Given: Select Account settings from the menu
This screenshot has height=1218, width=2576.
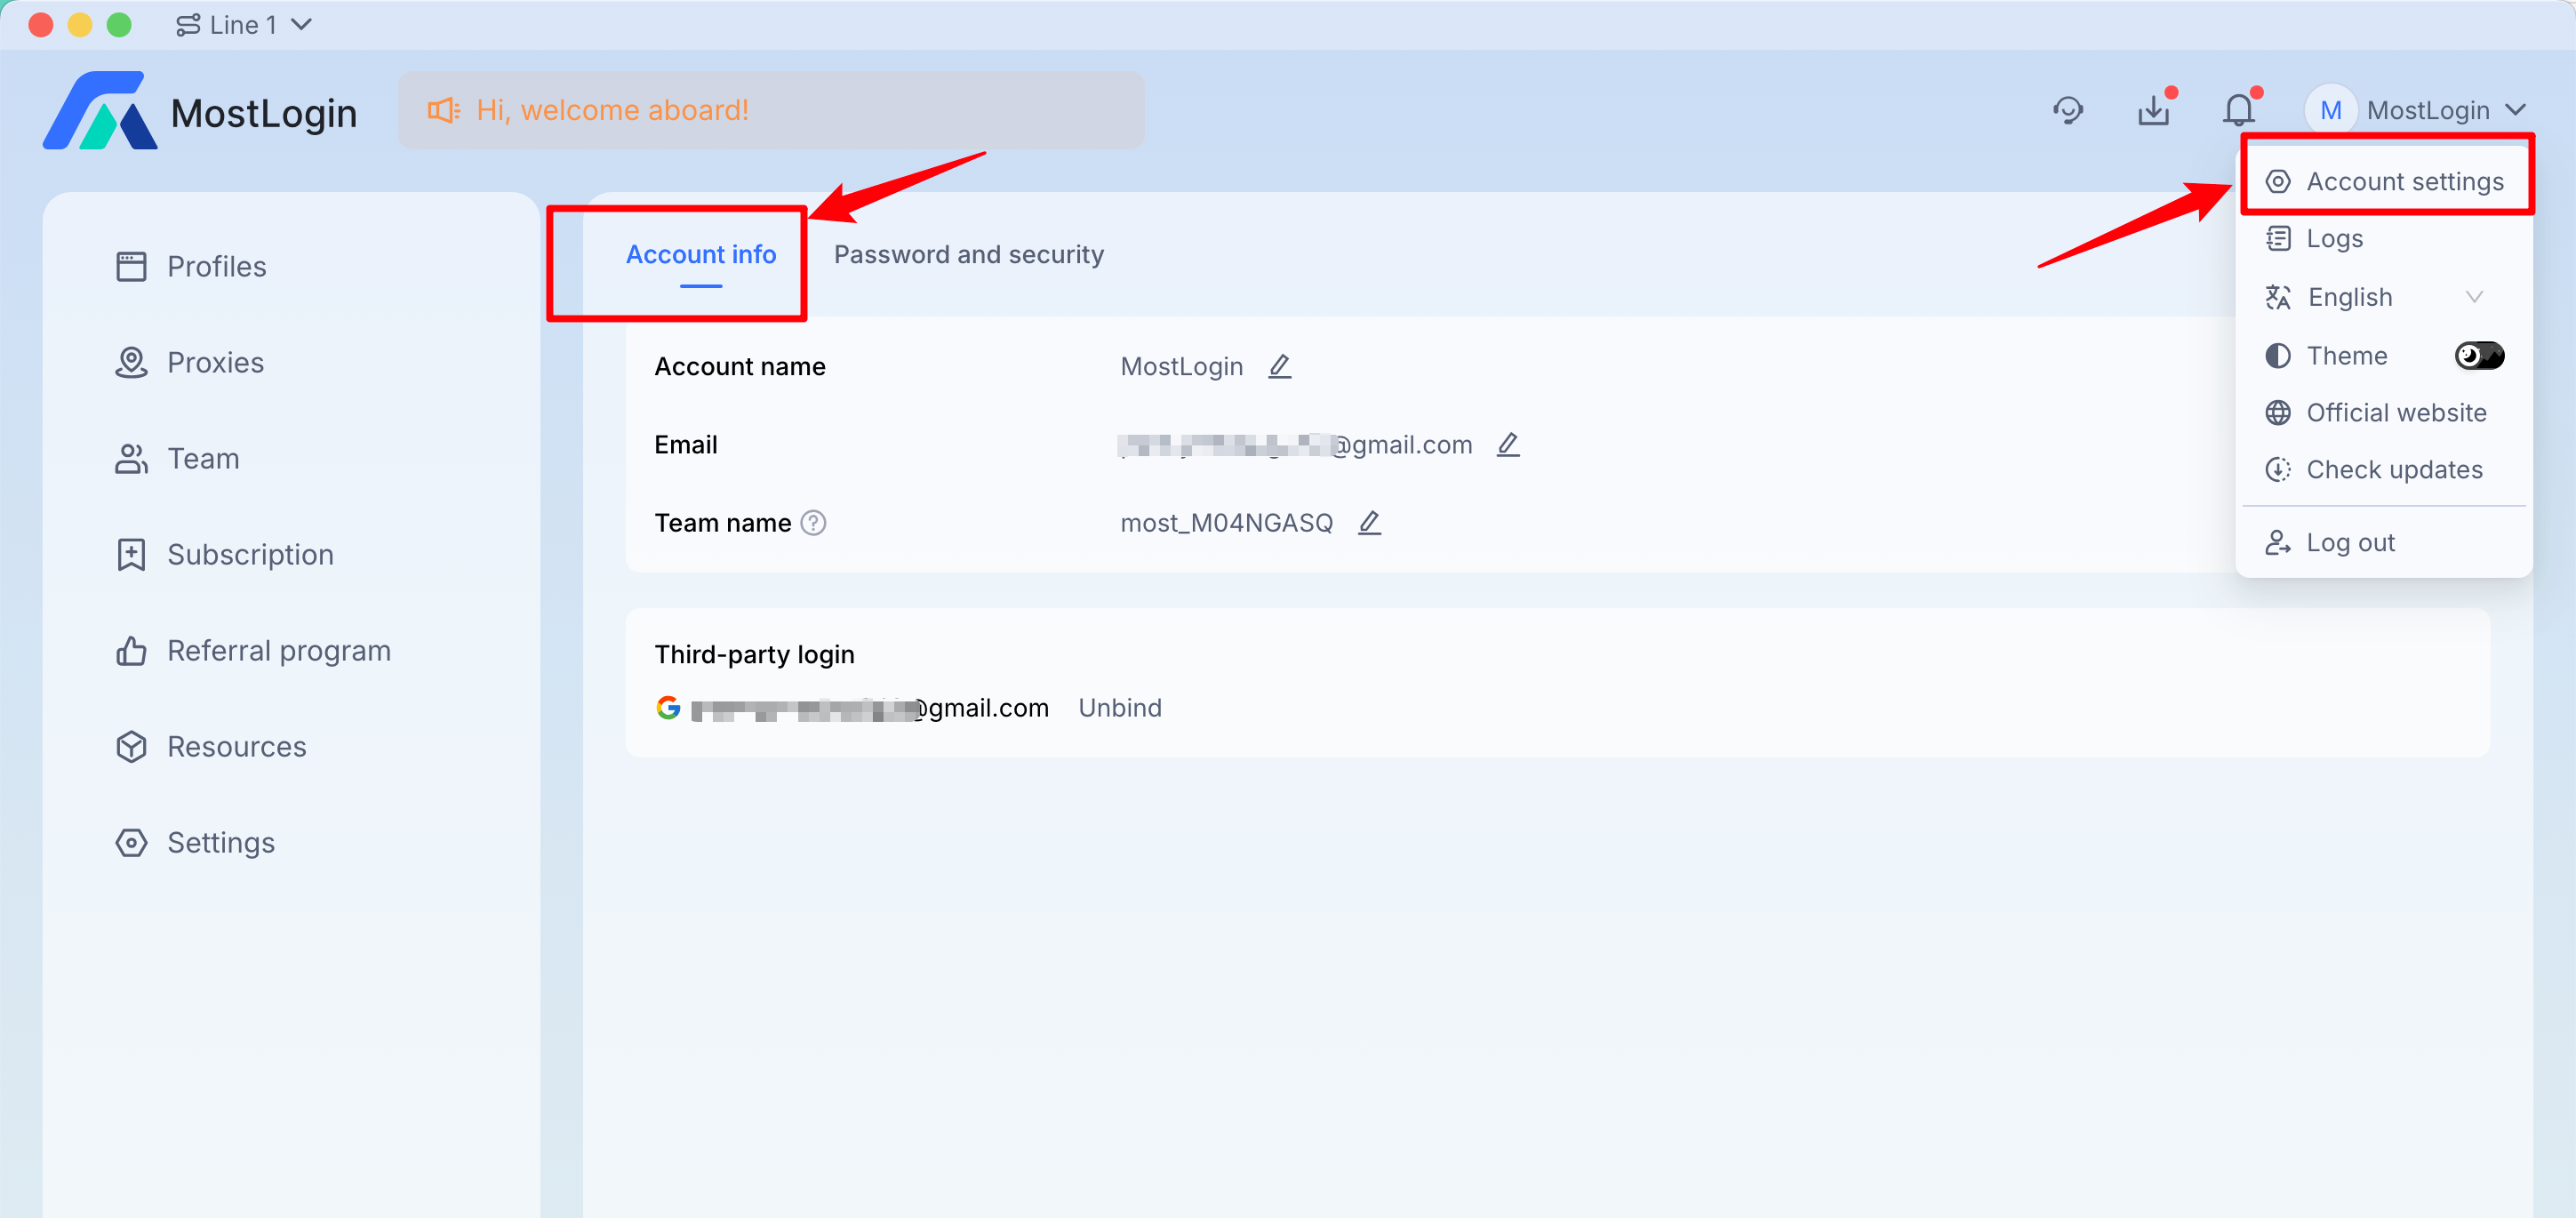Looking at the screenshot, I should 2386,181.
